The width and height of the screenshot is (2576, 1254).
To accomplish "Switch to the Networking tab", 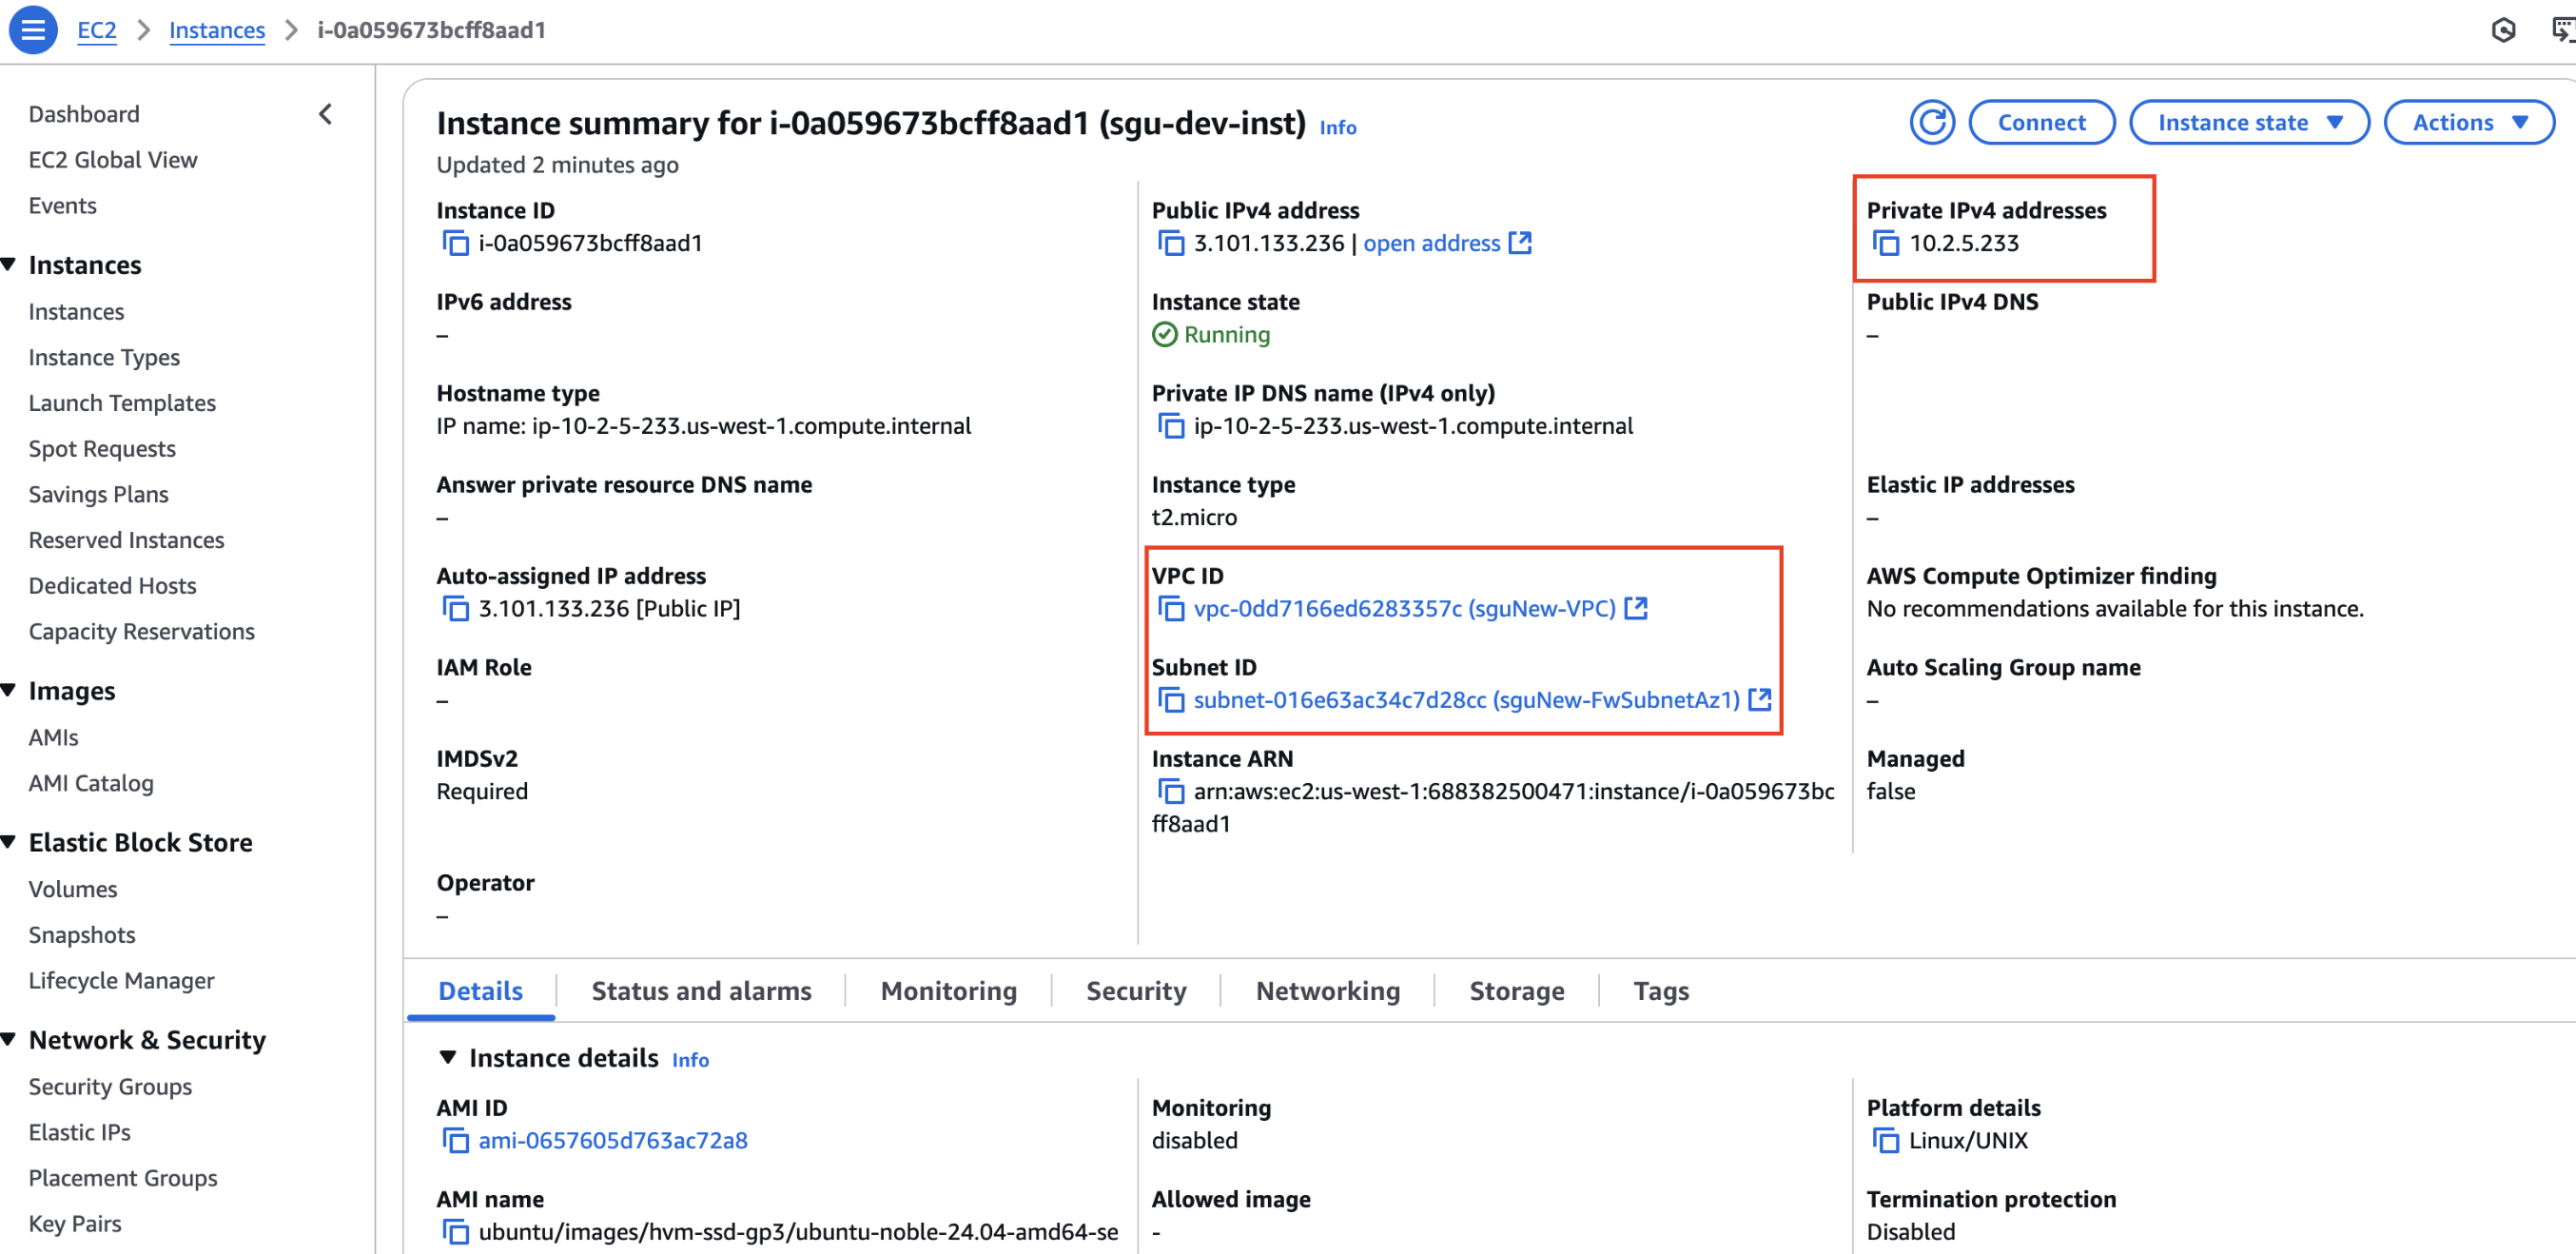I will pos(1327,991).
